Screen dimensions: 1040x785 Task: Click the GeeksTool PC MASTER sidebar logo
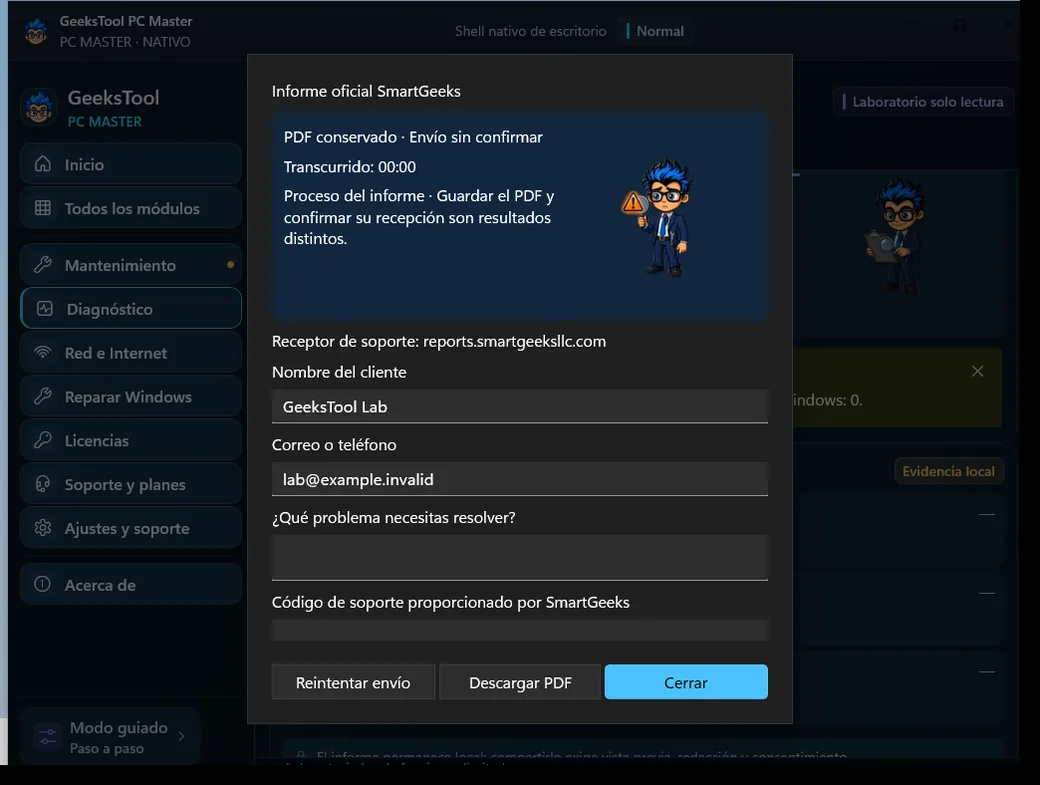point(38,107)
